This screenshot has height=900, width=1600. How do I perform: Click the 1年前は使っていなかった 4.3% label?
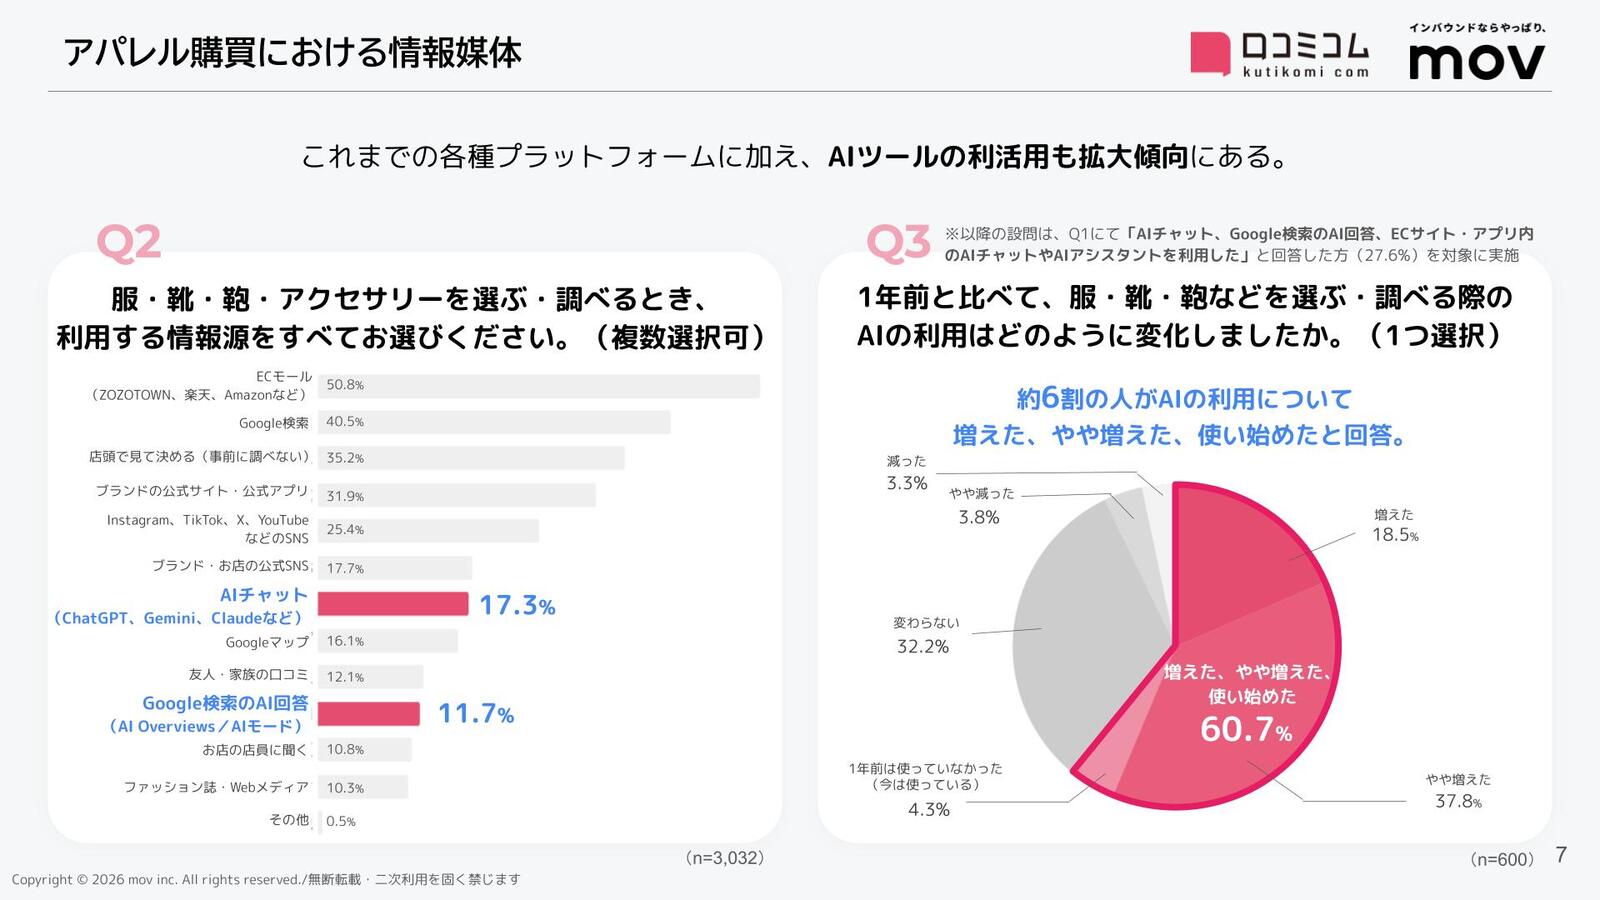(926, 789)
